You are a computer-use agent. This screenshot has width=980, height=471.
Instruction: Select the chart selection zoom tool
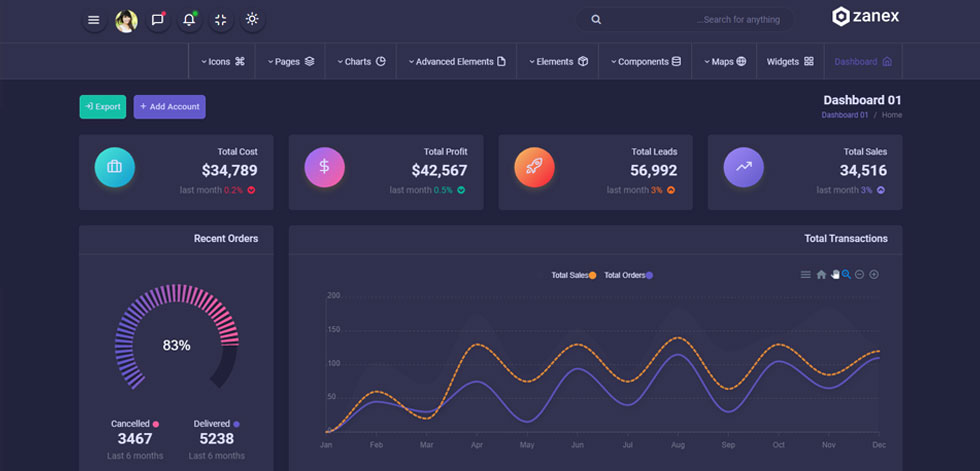(846, 274)
